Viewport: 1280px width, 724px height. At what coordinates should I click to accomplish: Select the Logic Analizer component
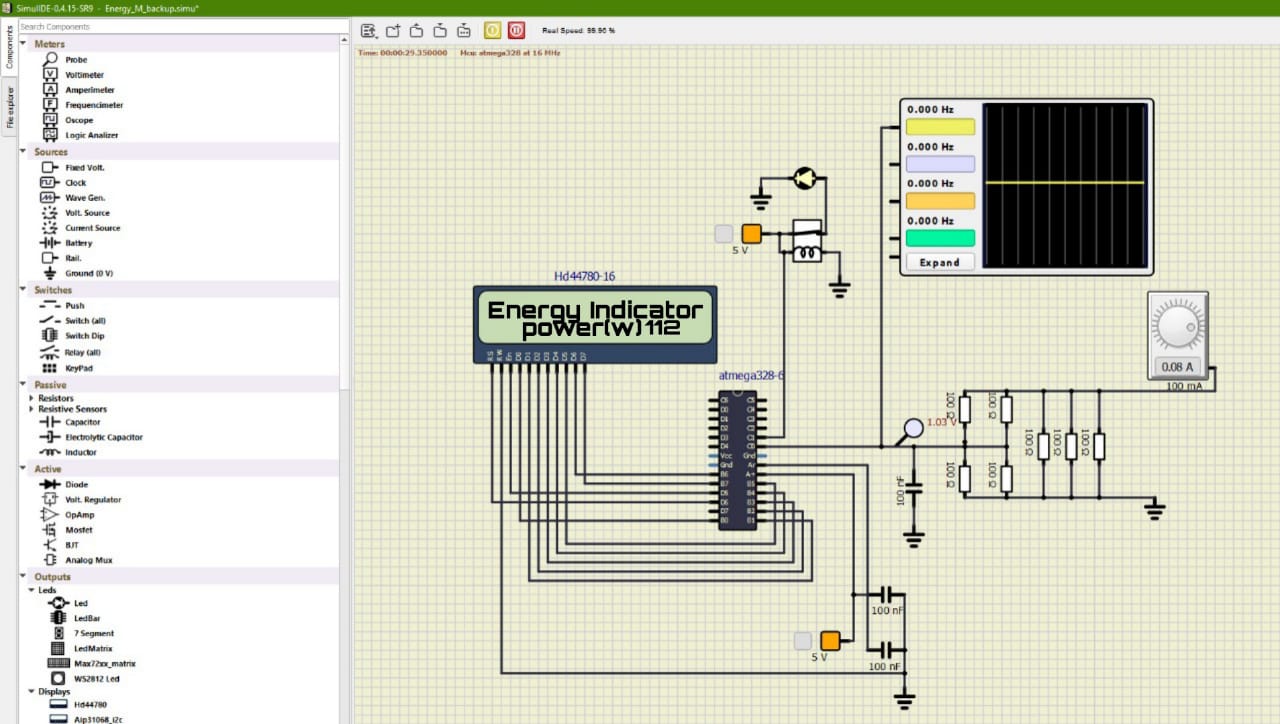[x=80, y=135]
